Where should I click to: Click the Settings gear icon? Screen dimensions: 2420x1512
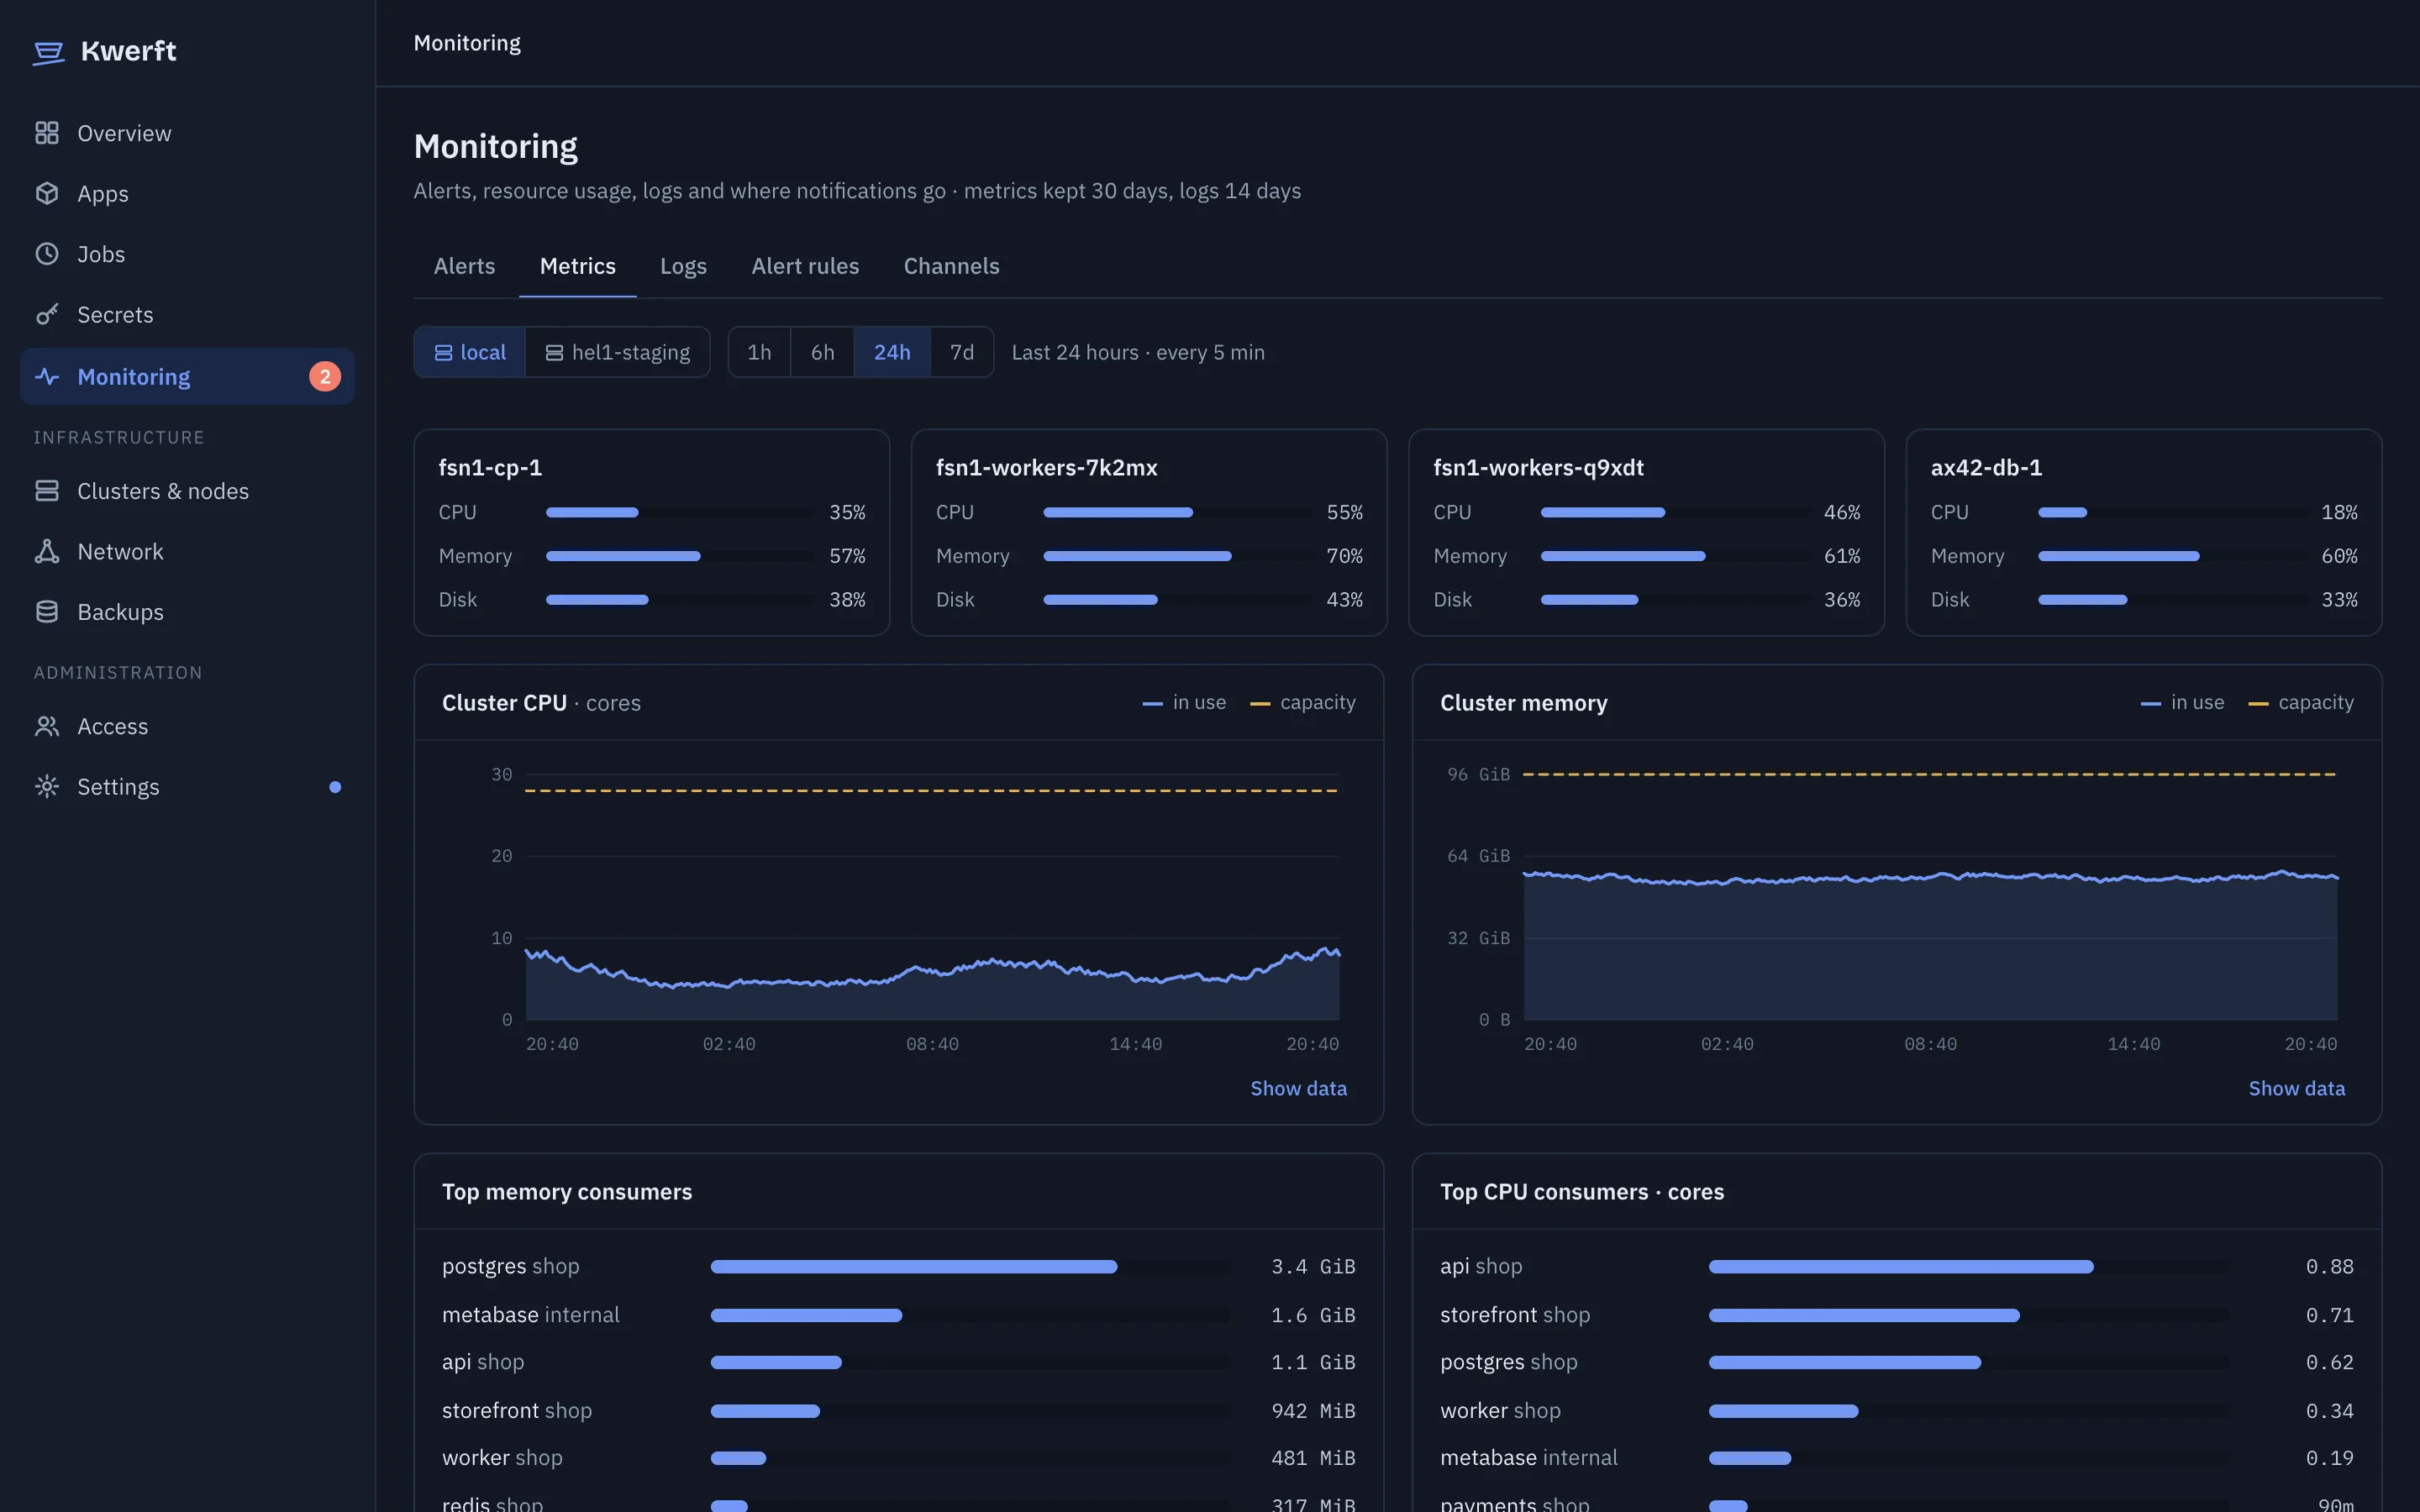pyautogui.click(x=47, y=786)
